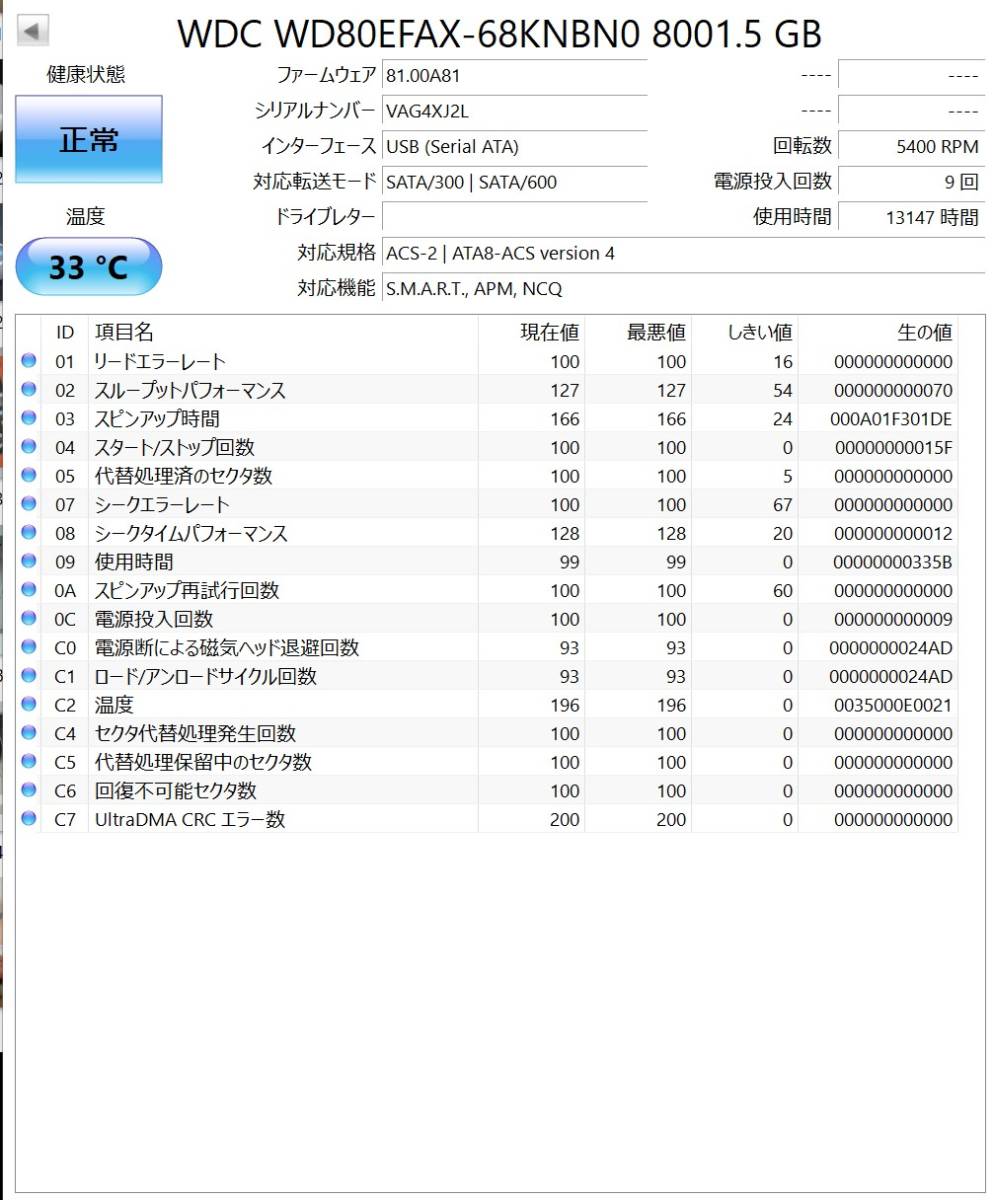Select the シークタイムパフォーマンス attribute name
Screen dimensions: 994x1200
pyautogui.click(x=191, y=533)
